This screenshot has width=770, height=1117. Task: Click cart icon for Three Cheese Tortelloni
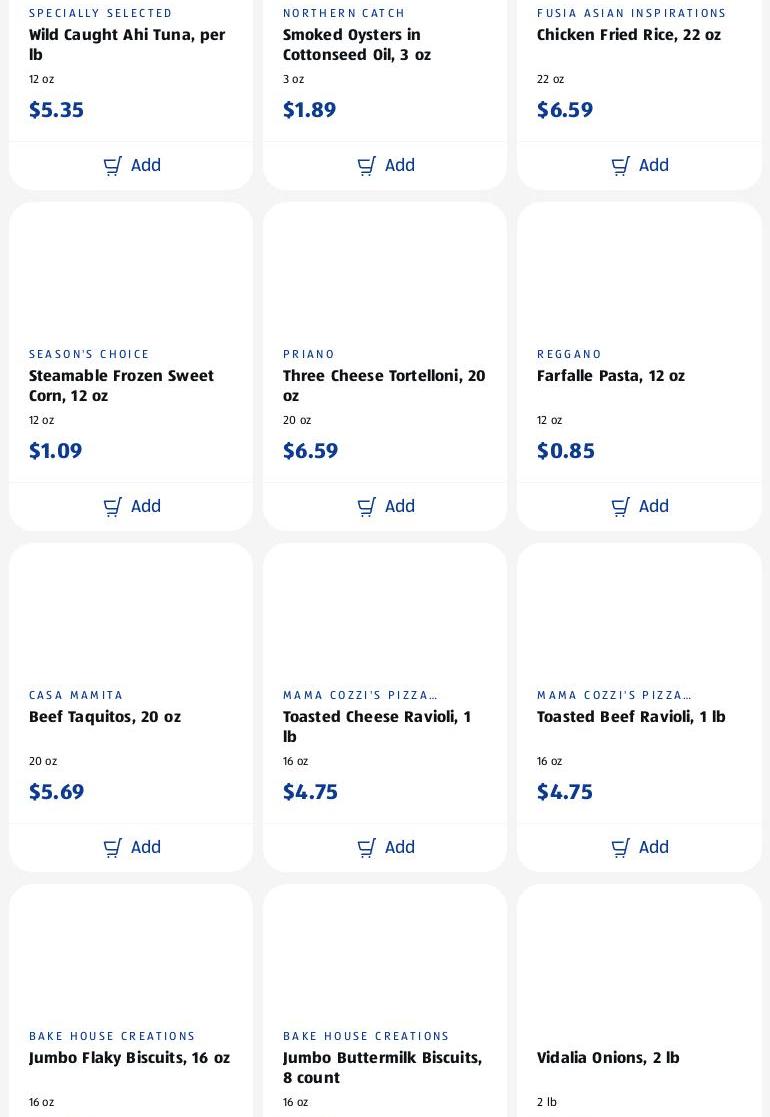pos(366,507)
